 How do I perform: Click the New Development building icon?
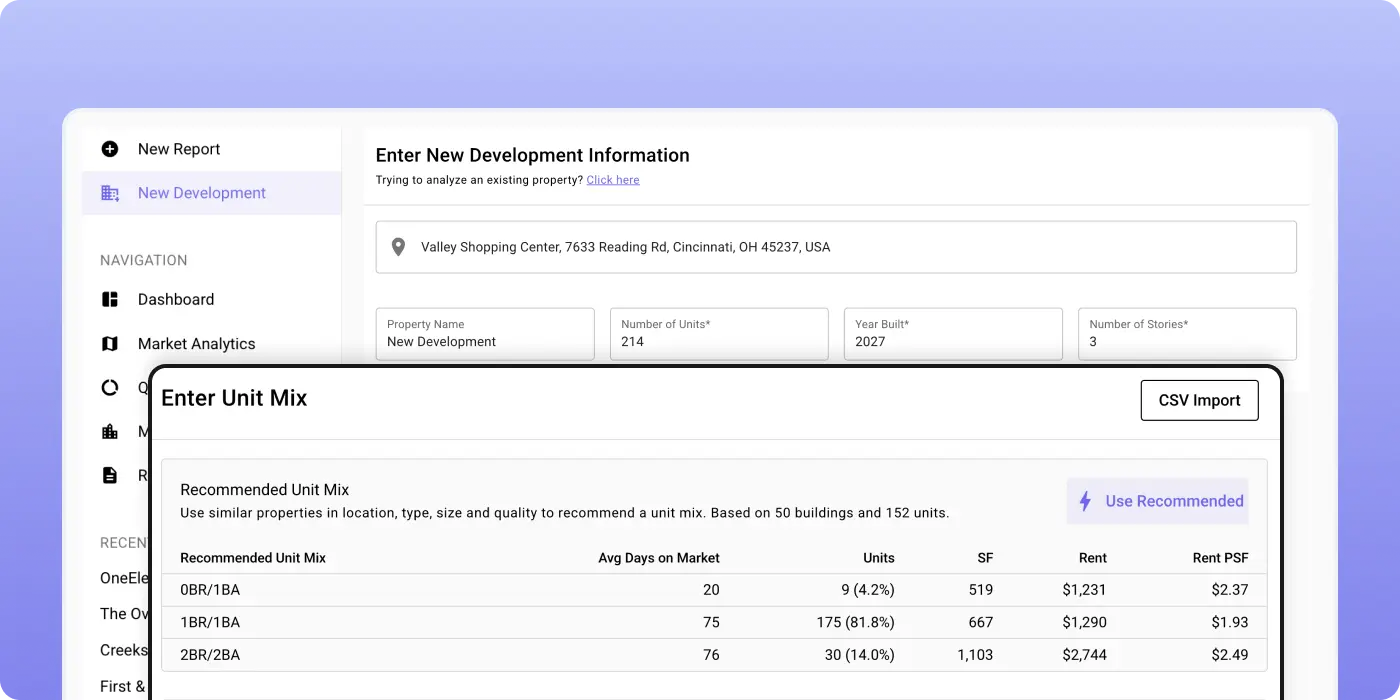pos(110,193)
